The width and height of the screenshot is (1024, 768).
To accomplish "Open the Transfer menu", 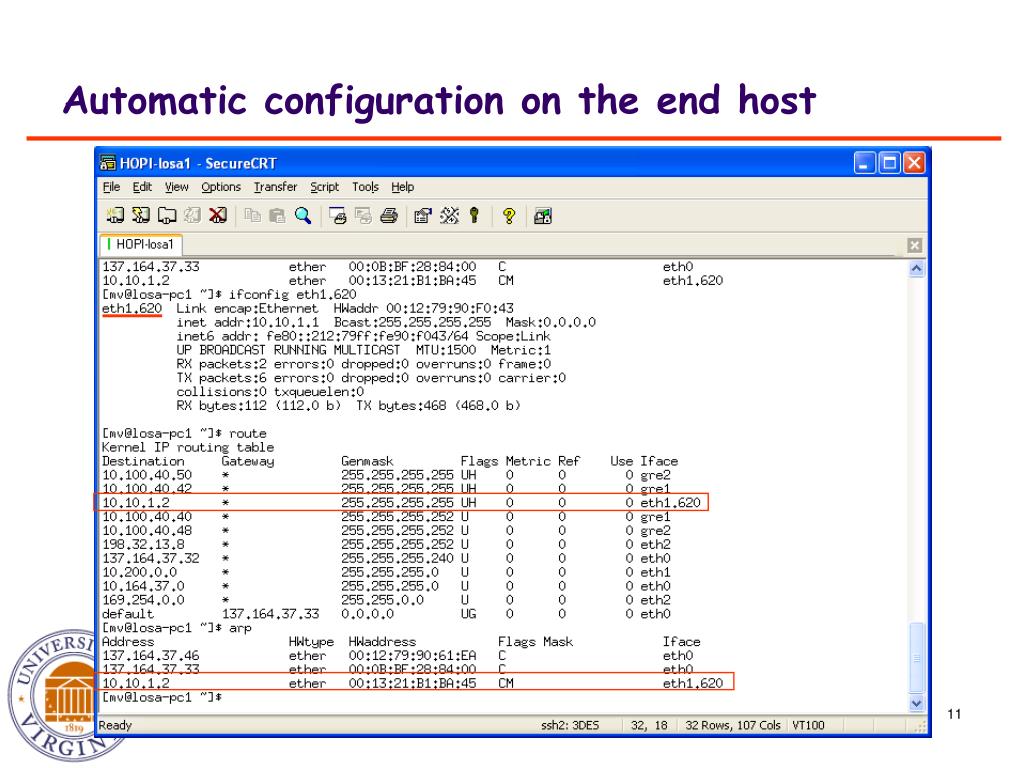I will click(275, 187).
